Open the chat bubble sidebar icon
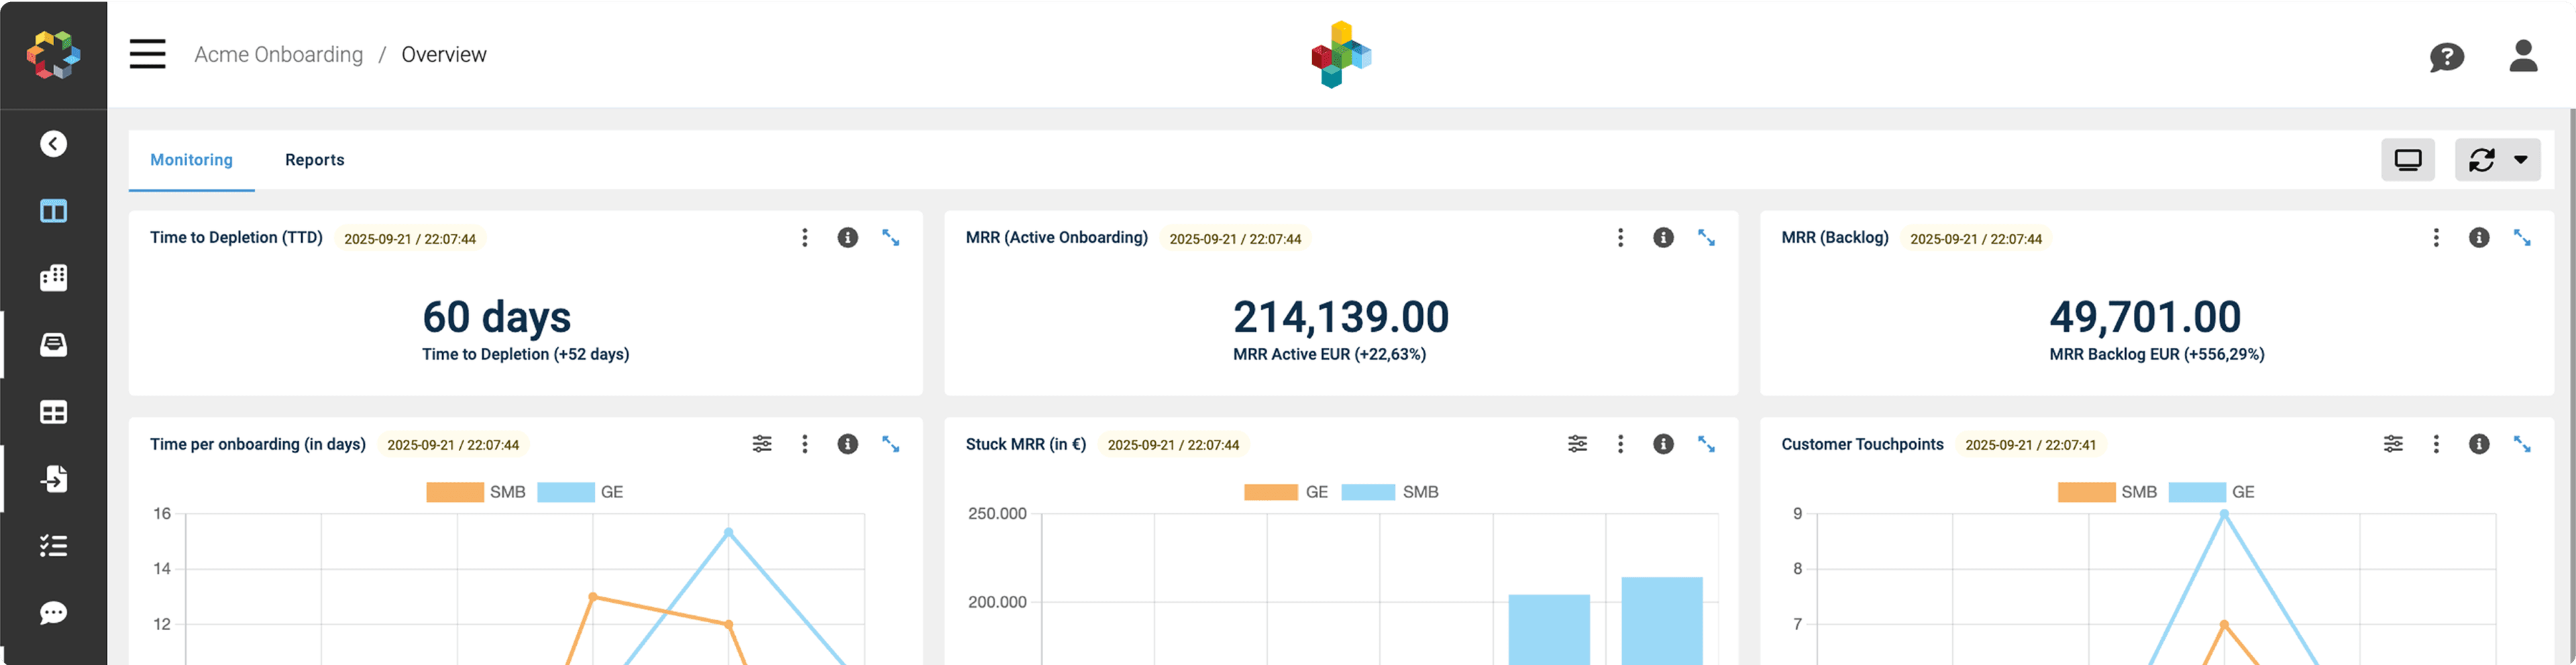Image resolution: width=2576 pixels, height=665 pixels. [x=54, y=613]
